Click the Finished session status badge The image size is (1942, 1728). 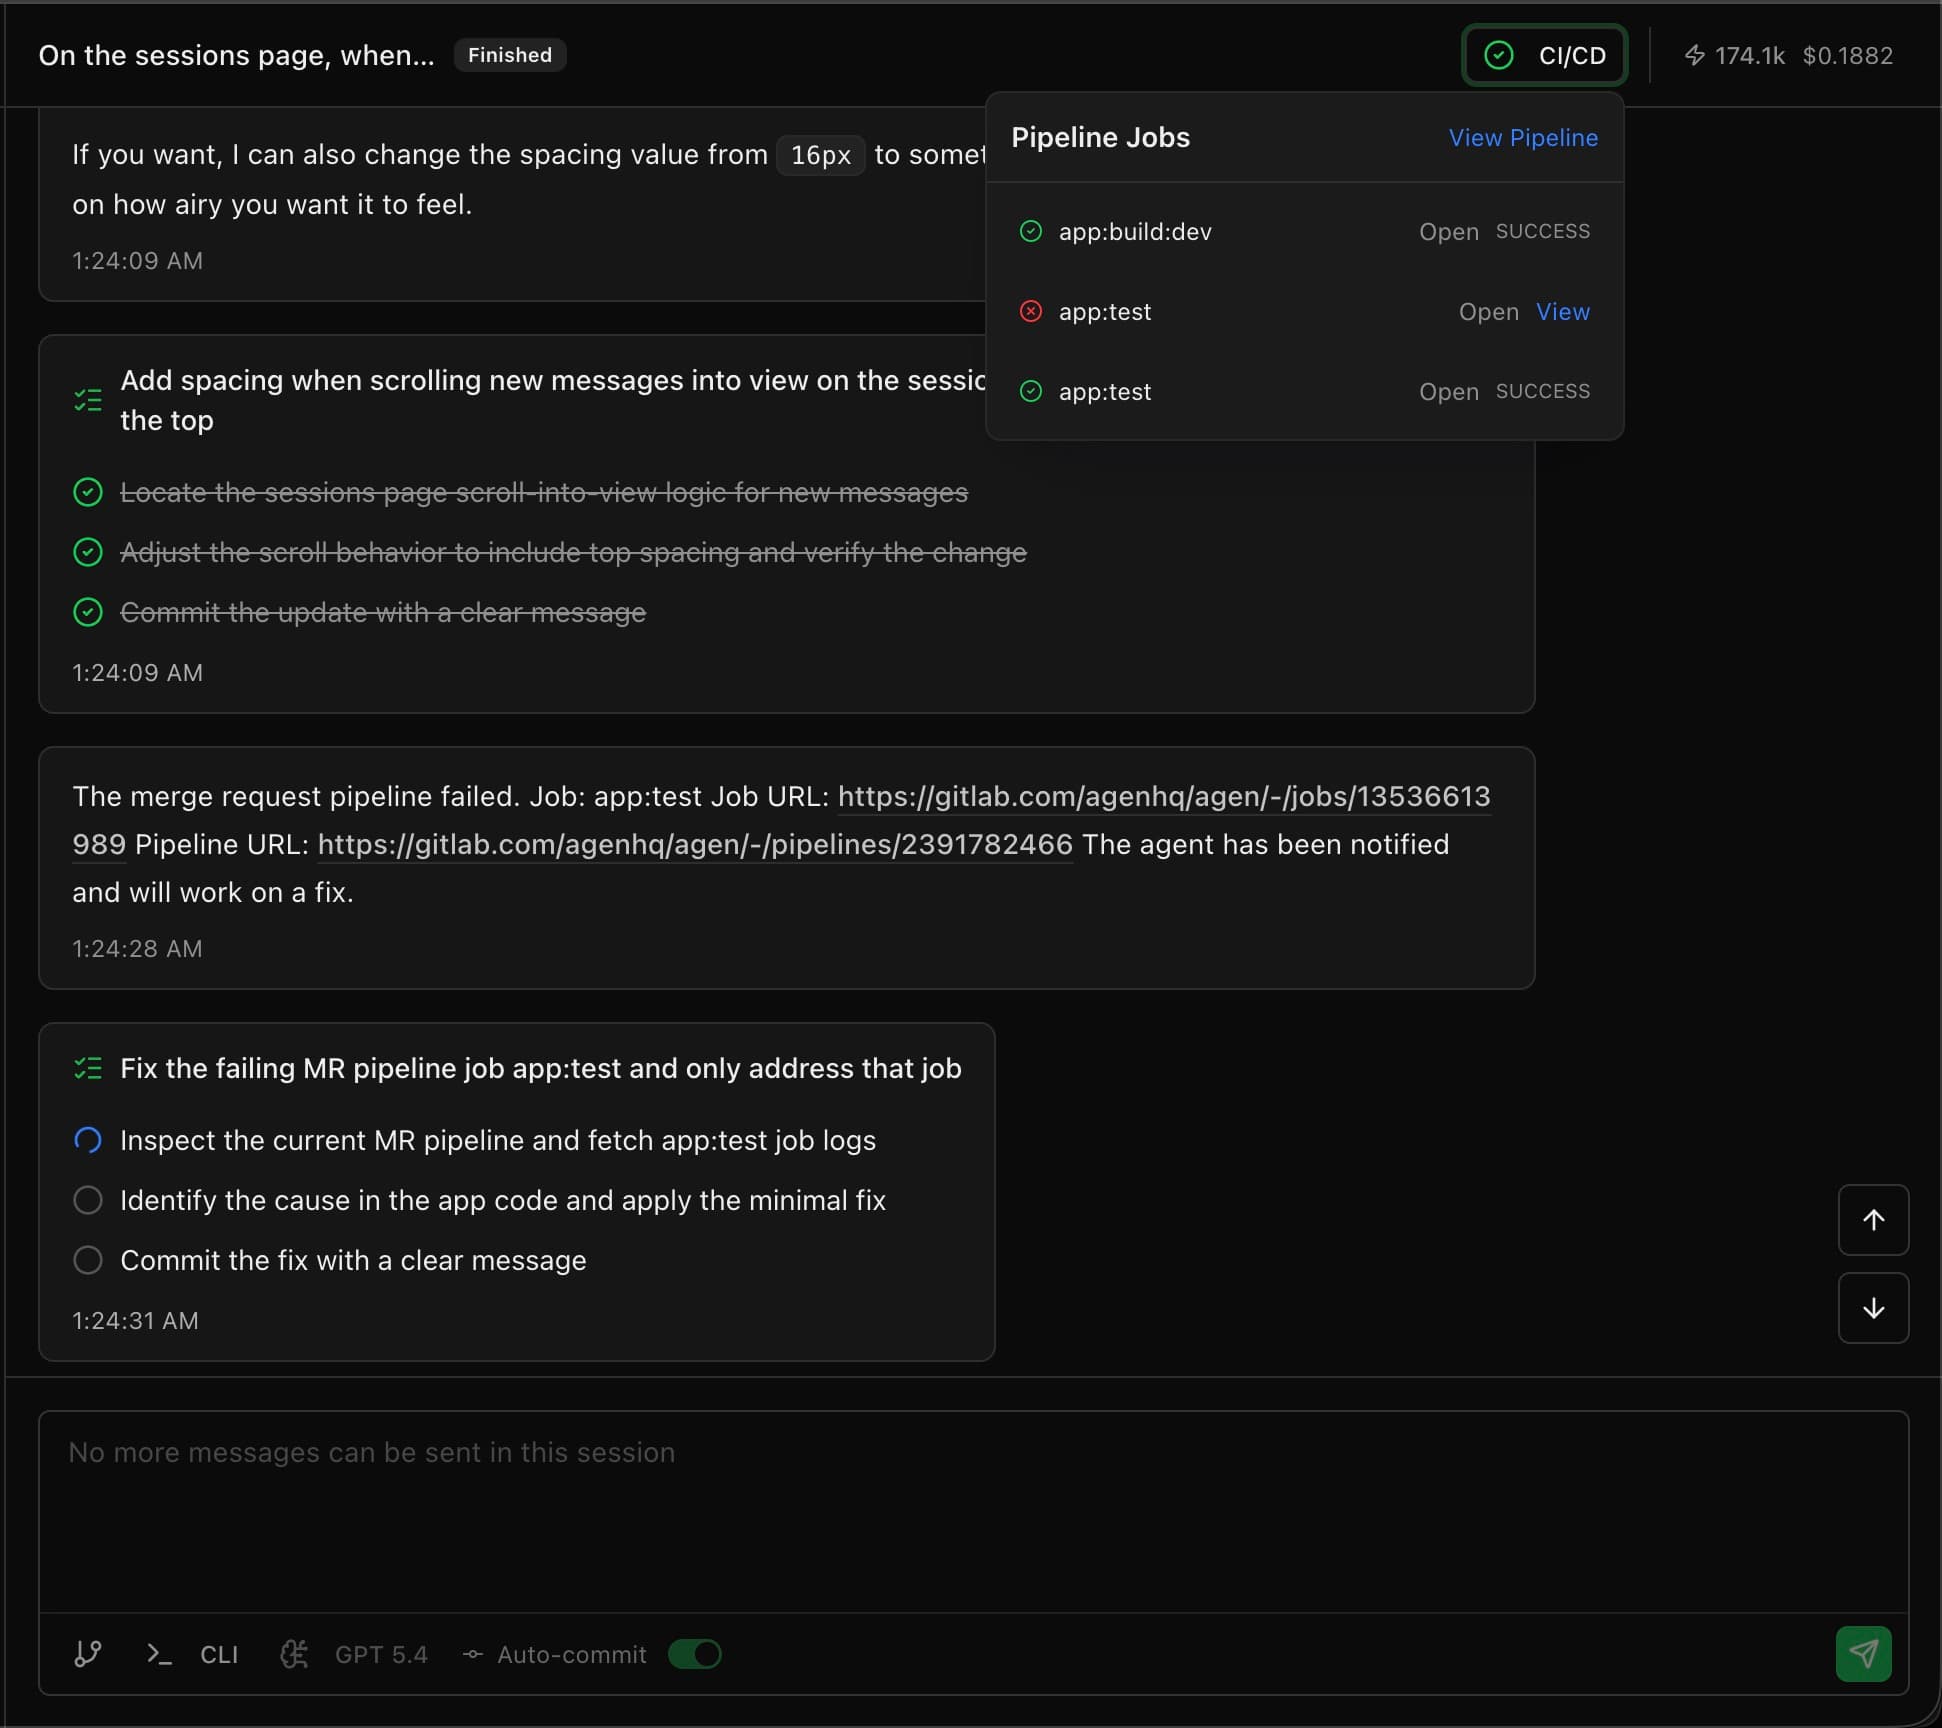click(509, 55)
